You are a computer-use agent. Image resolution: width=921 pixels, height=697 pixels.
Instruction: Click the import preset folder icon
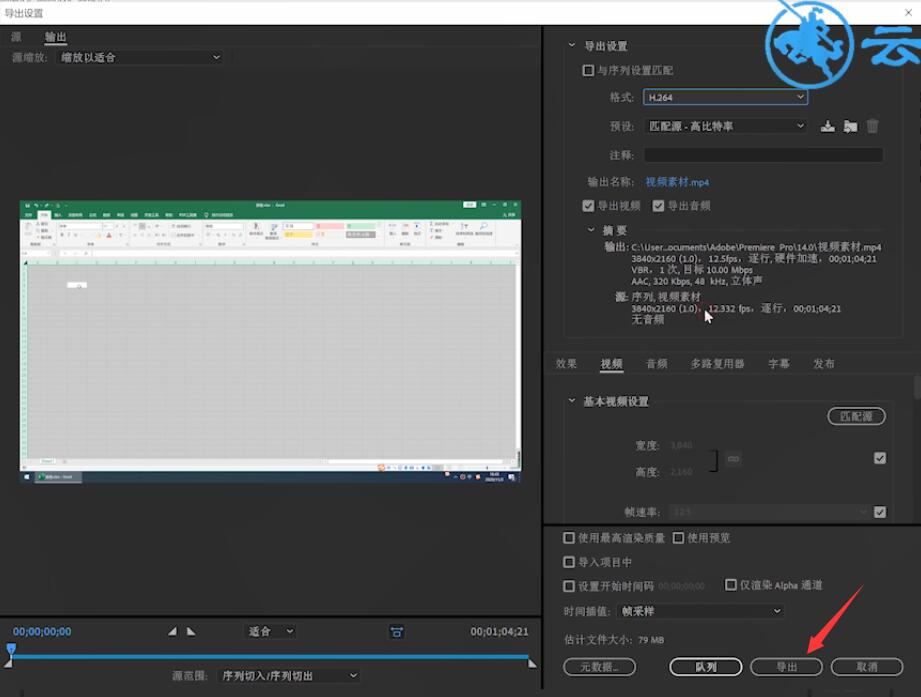click(850, 126)
